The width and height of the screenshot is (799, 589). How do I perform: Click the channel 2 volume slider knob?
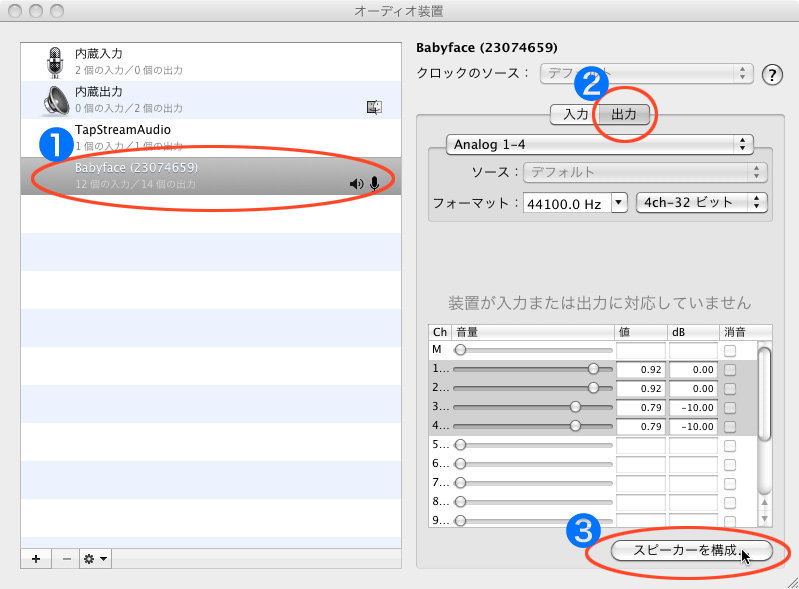tap(593, 388)
